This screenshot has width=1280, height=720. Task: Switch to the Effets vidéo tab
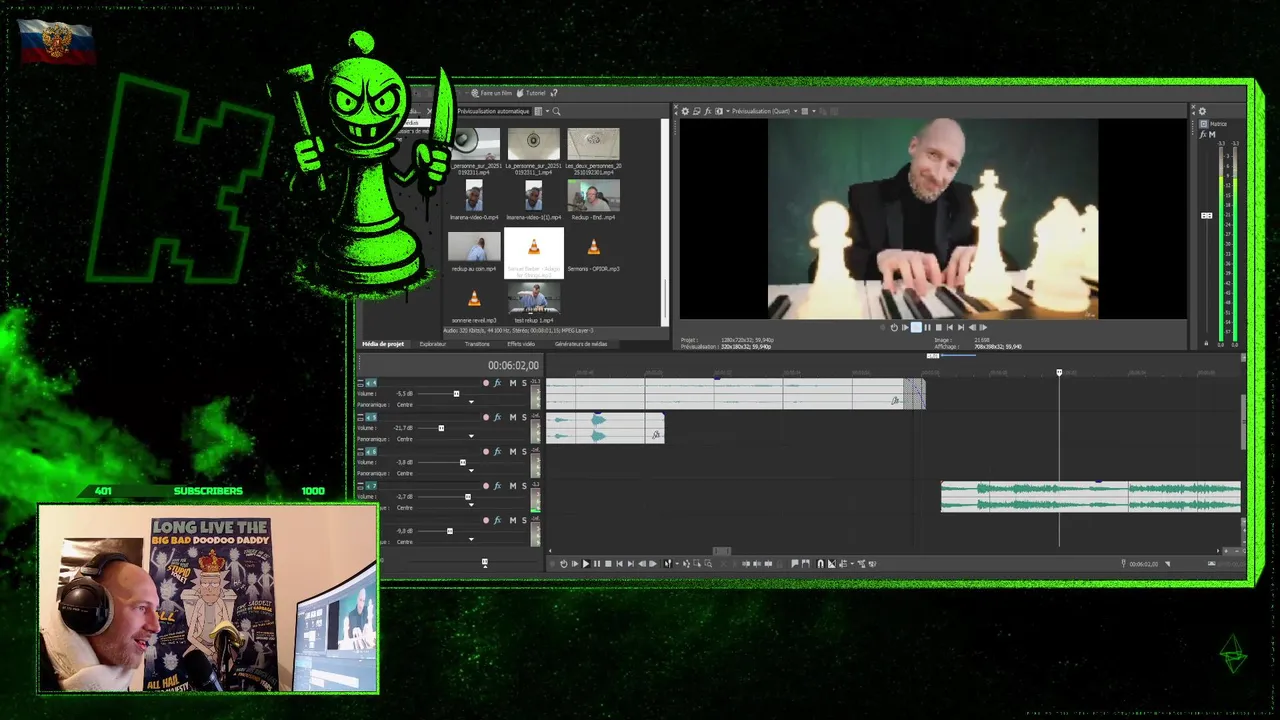click(521, 344)
